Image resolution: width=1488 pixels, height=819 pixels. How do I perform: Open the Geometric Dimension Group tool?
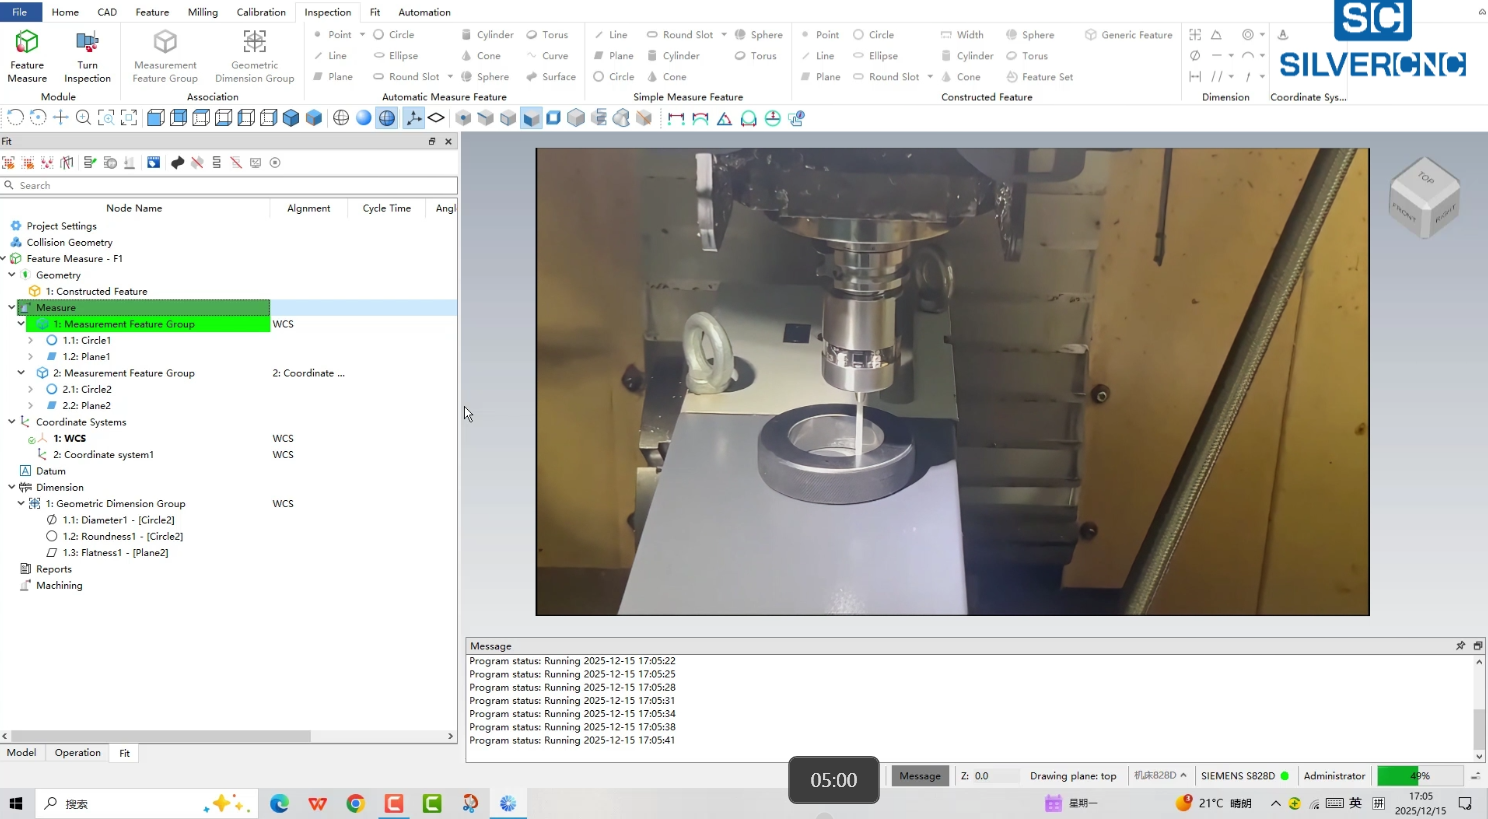[254, 56]
